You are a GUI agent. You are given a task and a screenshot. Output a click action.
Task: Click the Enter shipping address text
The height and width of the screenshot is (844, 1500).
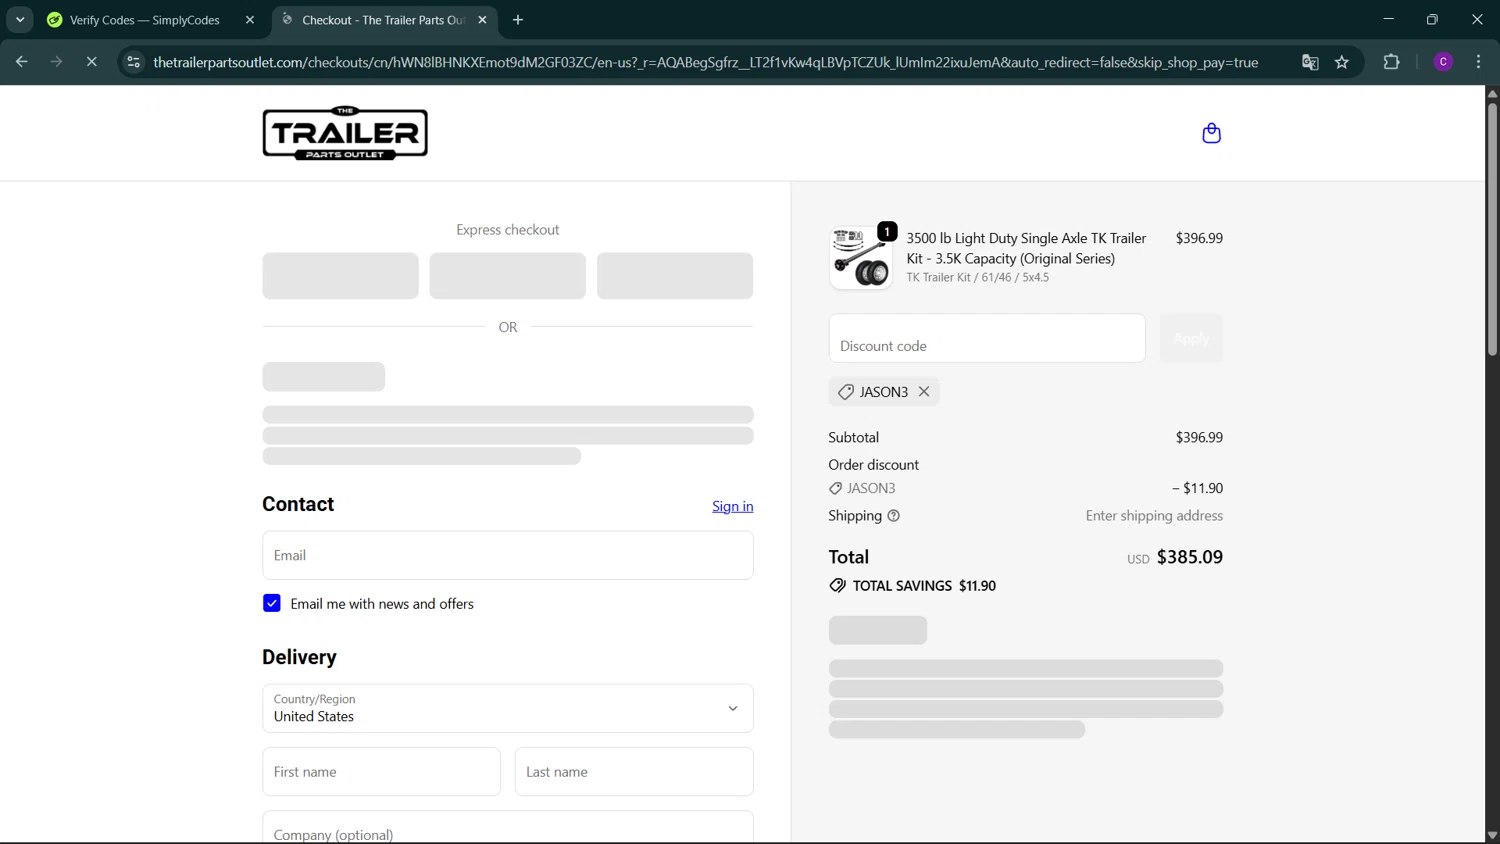tap(1154, 516)
